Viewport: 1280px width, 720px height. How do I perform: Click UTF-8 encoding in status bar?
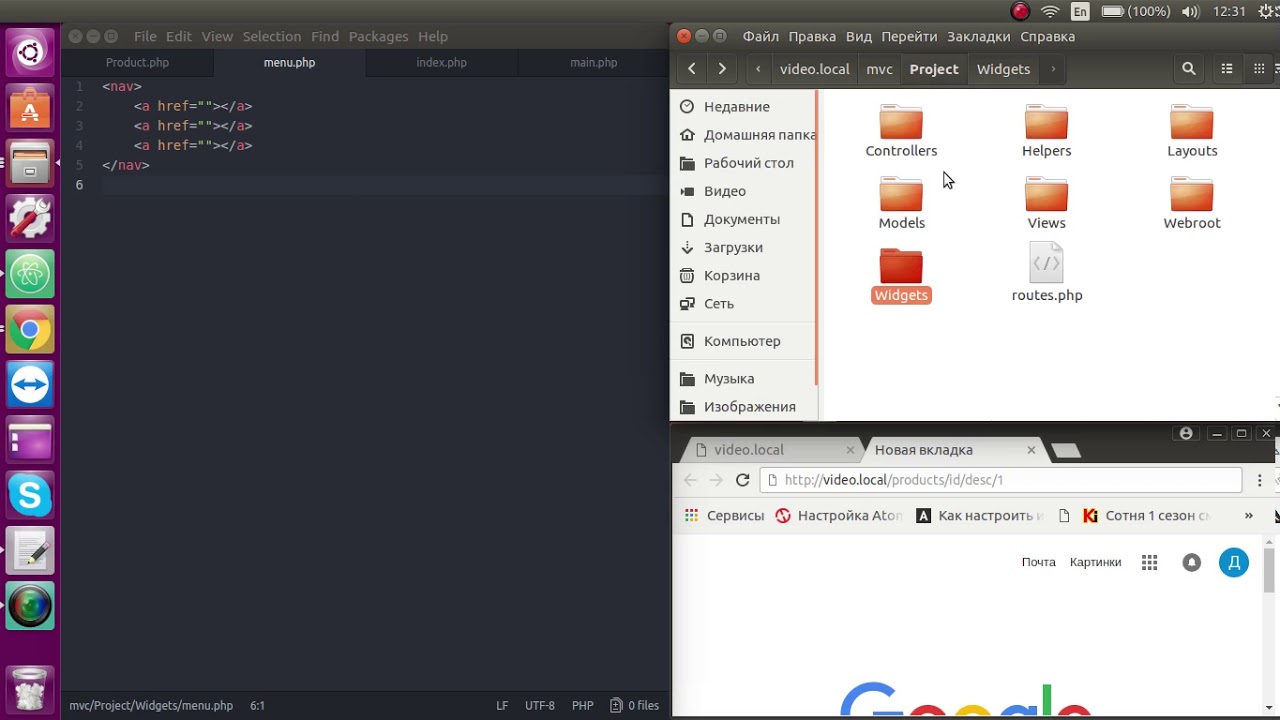[539, 705]
